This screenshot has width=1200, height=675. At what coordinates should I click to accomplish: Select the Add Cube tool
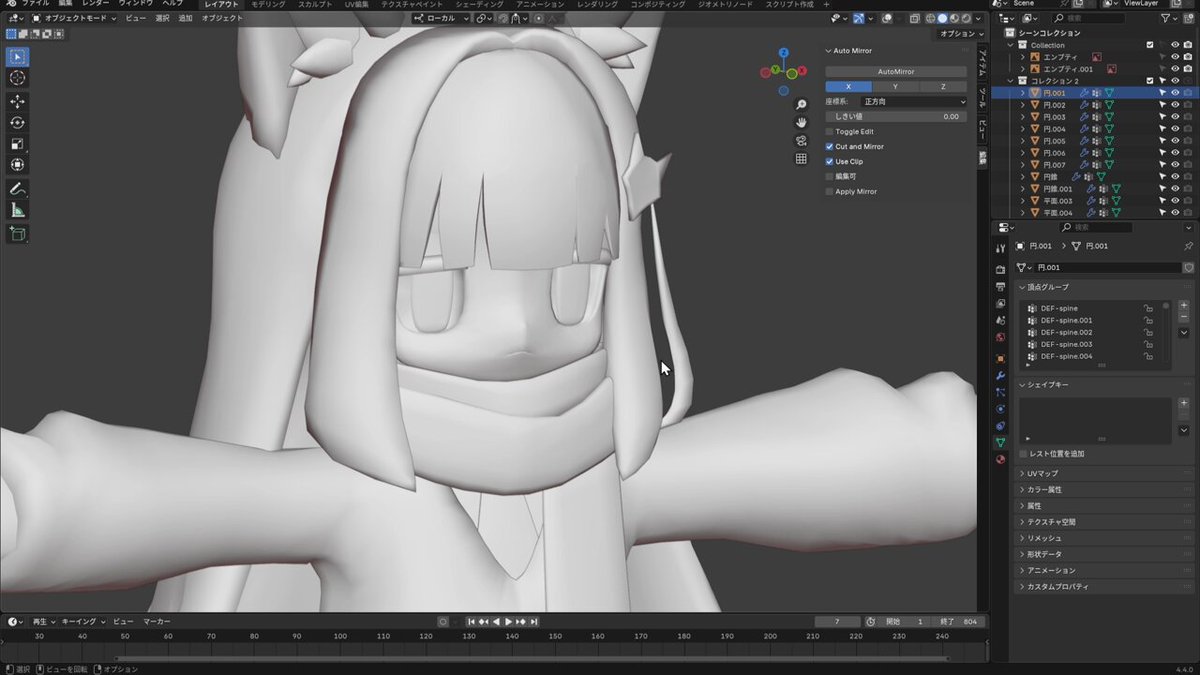[x=17, y=234]
